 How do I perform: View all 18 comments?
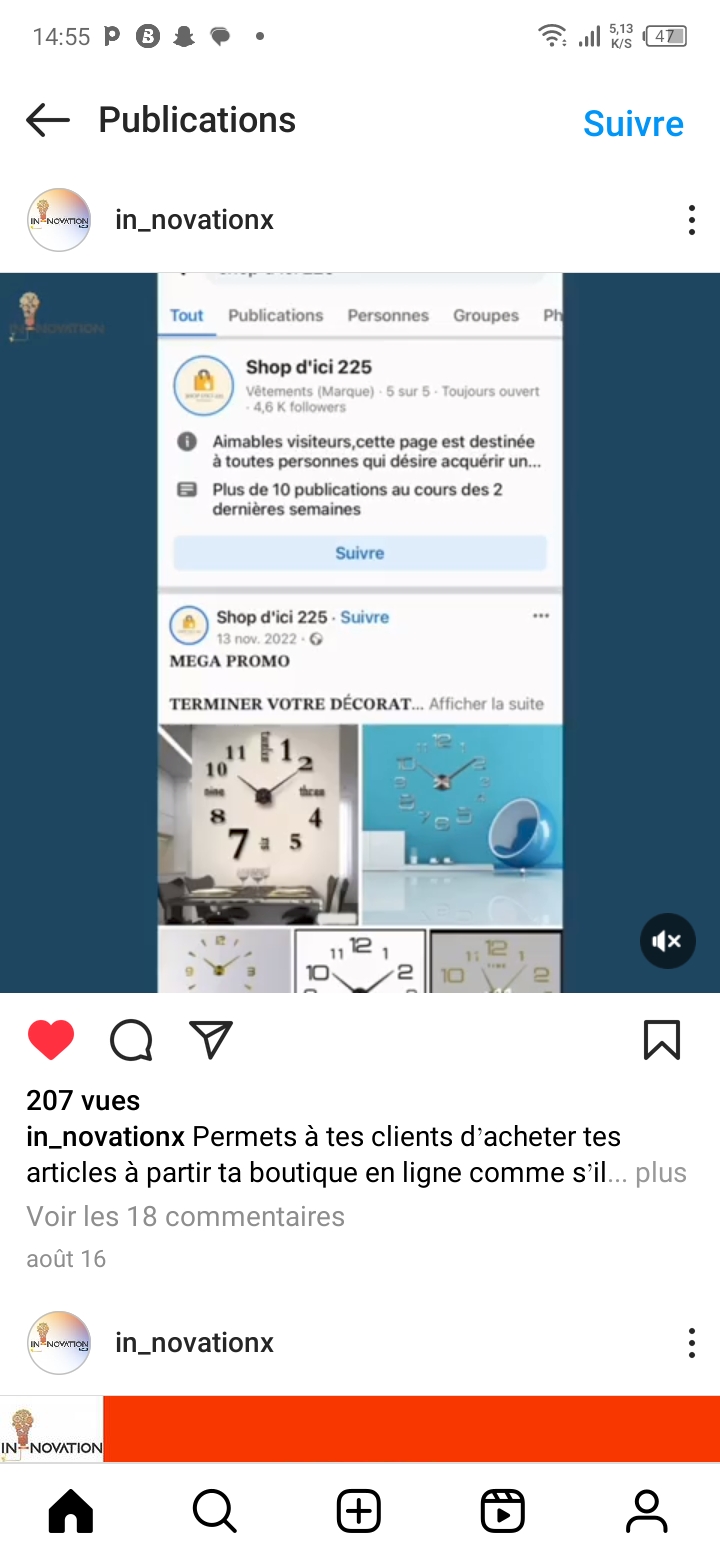click(x=186, y=1217)
